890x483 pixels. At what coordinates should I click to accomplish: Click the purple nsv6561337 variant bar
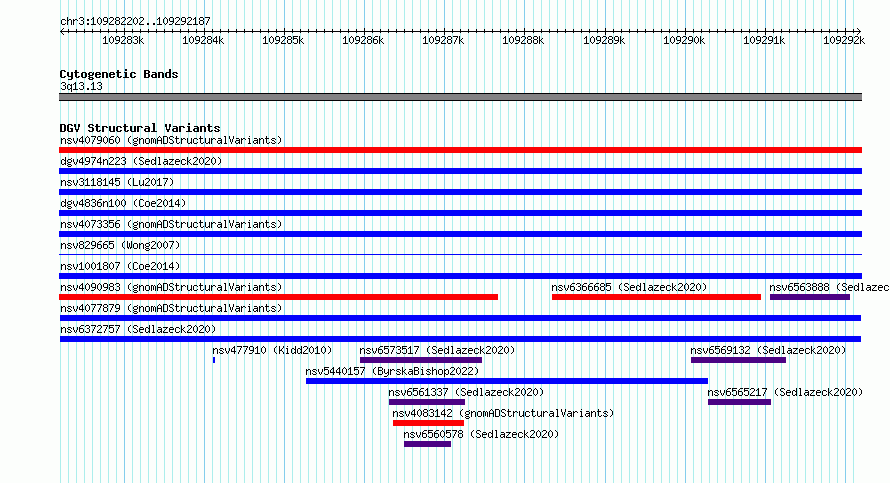pyautogui.click(x=427, y=402)
